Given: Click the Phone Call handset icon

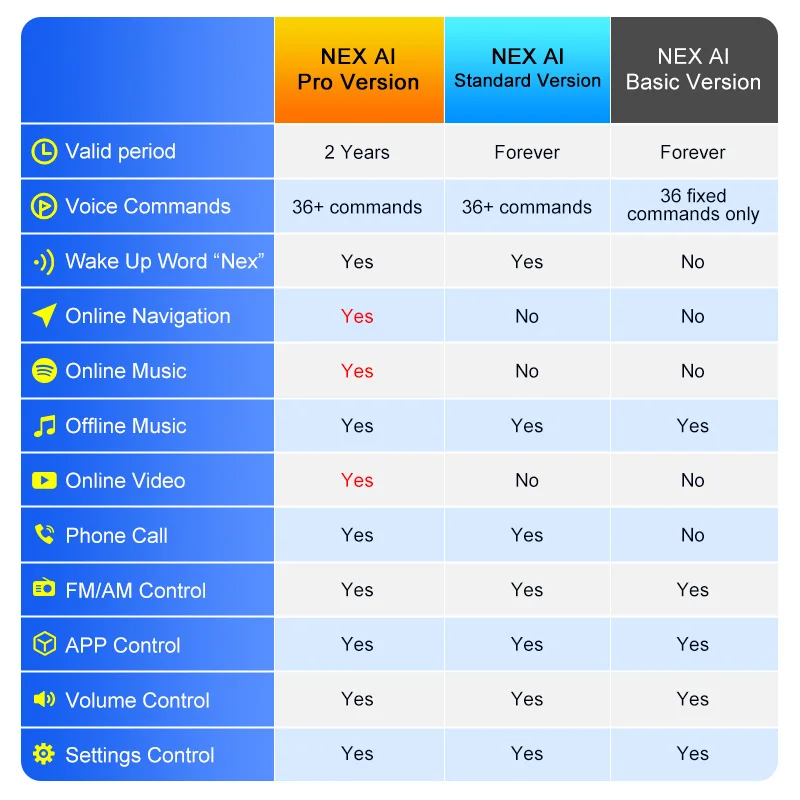Looking at the screenshot, I should [44, 535].
